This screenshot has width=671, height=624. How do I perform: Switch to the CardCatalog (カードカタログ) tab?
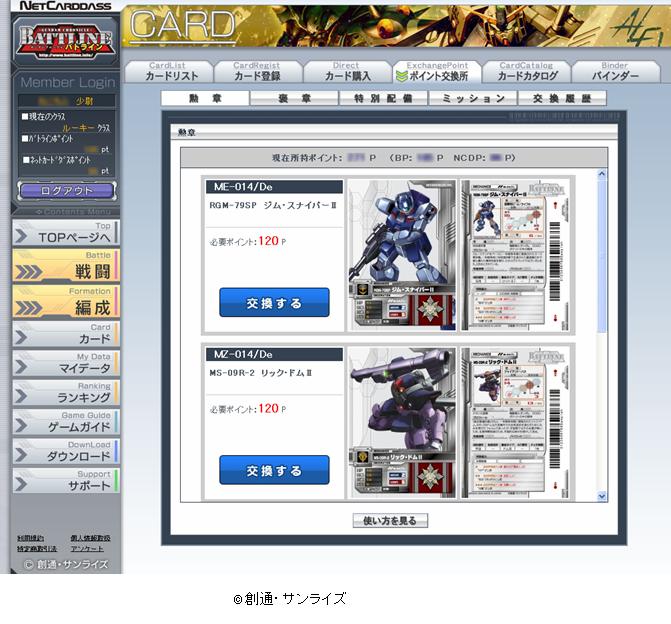point(527,73)
